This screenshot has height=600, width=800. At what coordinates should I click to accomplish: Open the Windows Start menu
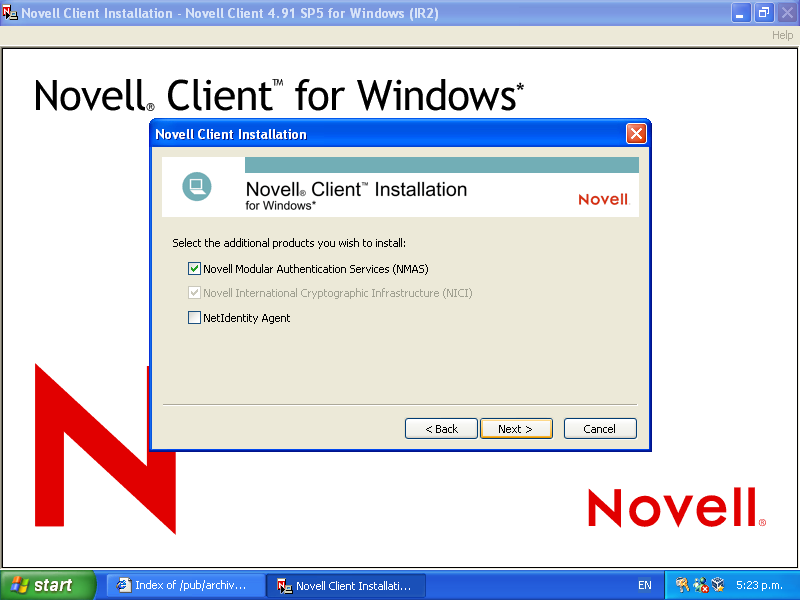[x=48, y=585]
